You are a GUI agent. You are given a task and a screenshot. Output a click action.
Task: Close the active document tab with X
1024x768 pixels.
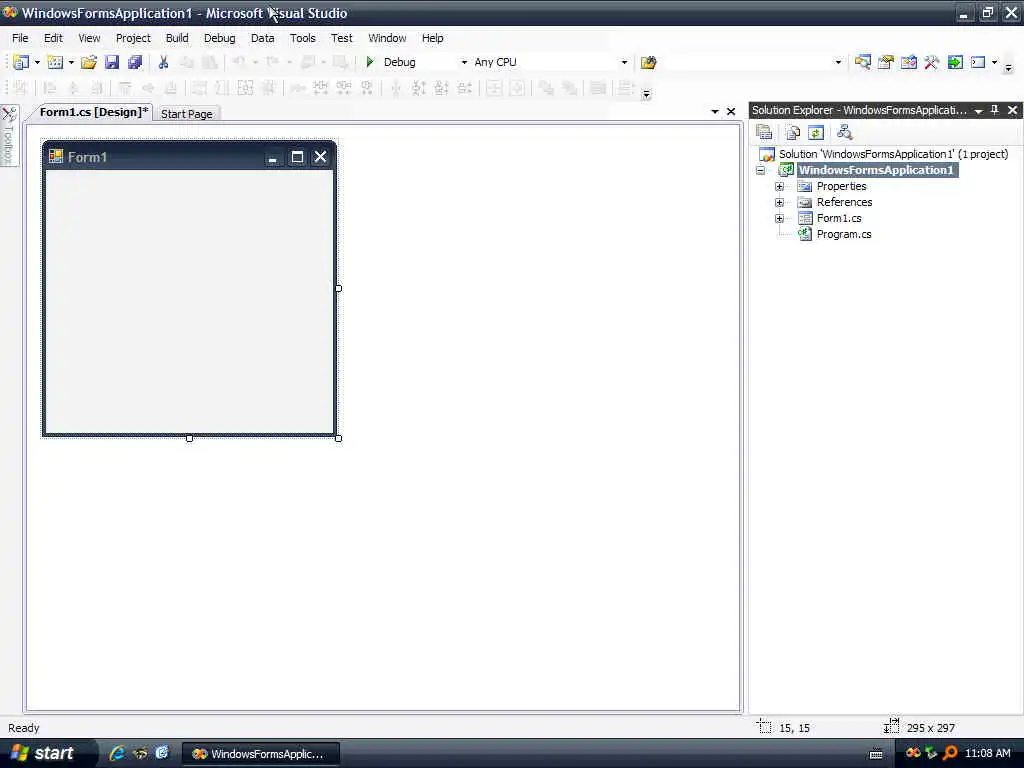[731, 112]
